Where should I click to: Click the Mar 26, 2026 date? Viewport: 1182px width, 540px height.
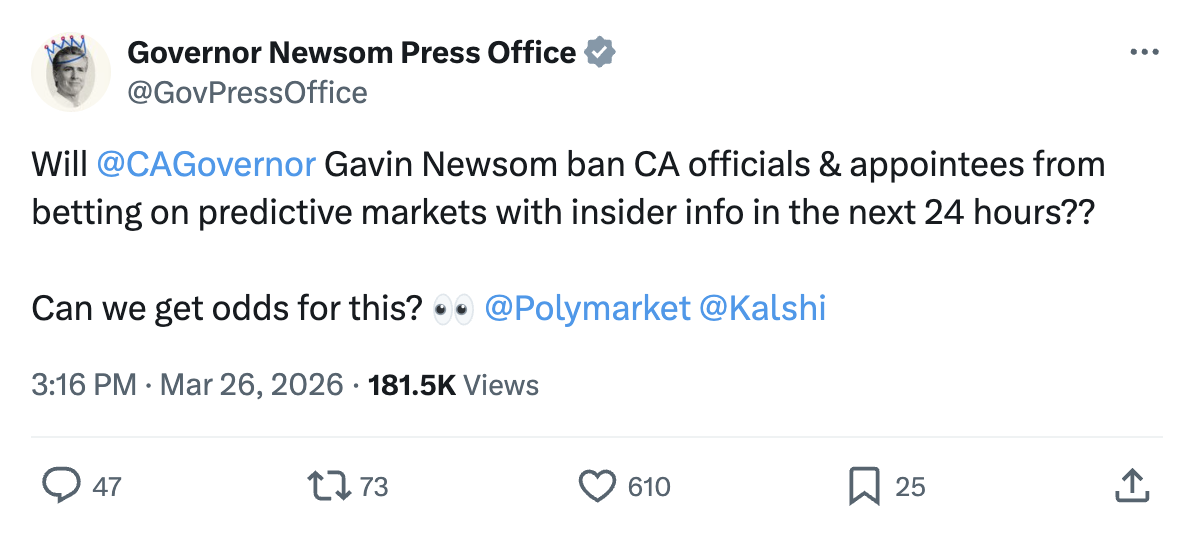click(250, 385)
